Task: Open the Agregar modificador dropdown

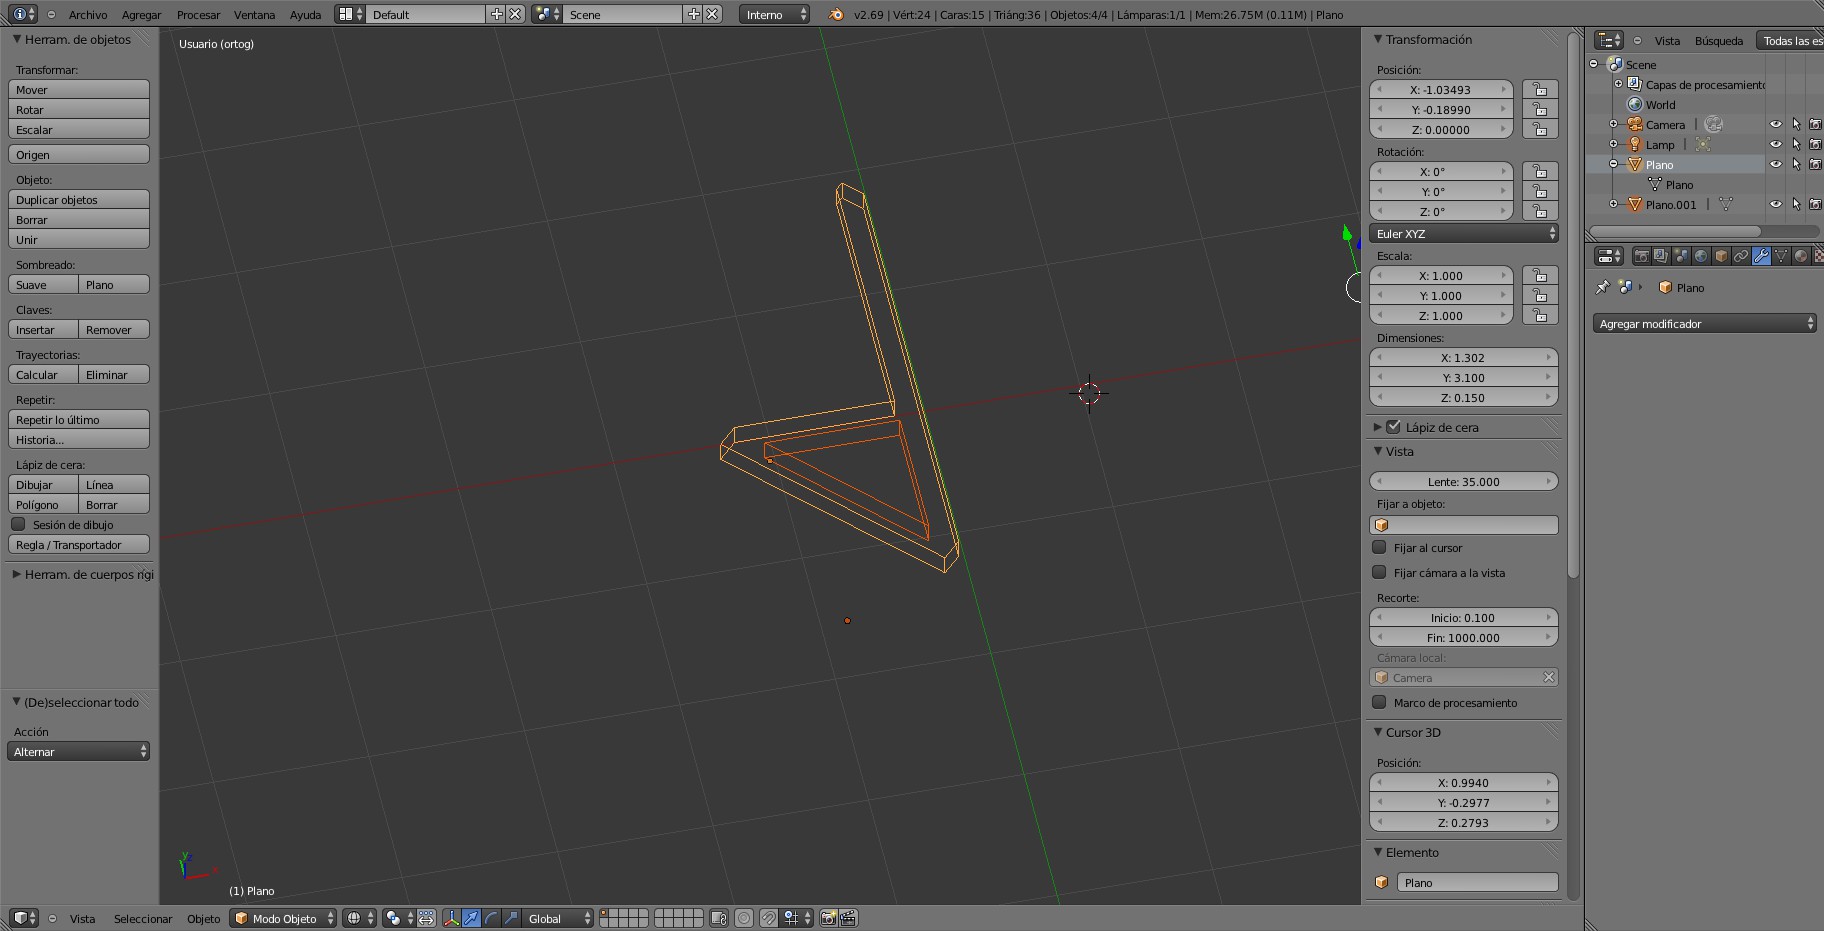Action: 1704,323
